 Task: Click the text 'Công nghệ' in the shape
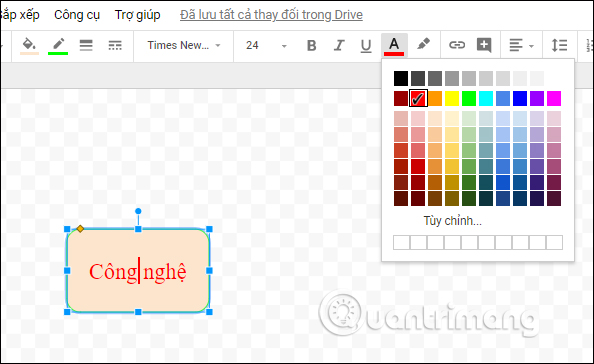[x=138, y=272]
